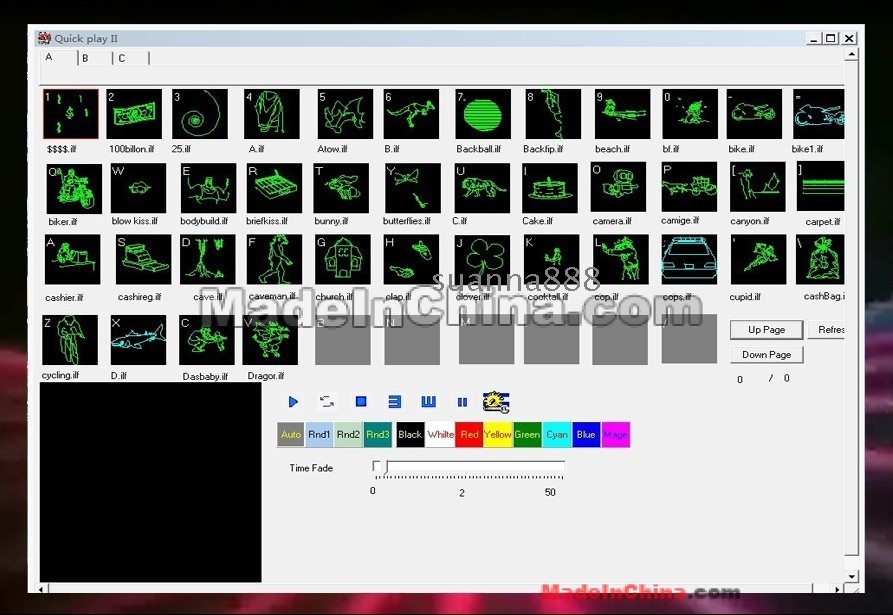Choose the White color swatch
Viewport: 893px width, 615px height.
440,434
